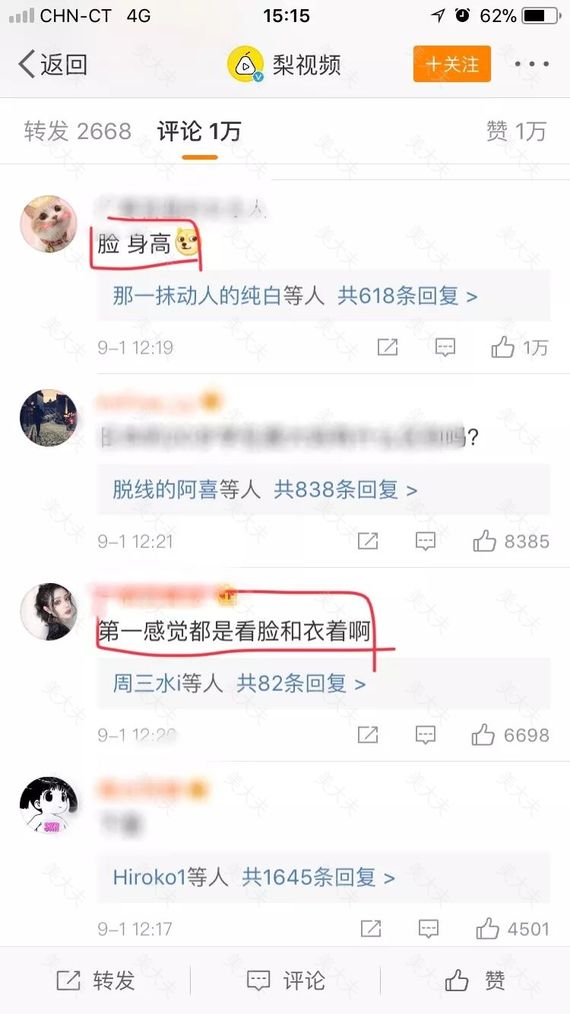Tap the repost icon on 9-1 12:19 comment
The width and height of the screenshot is (570, 1014).
pyautogui.click(x=388, y=347)
